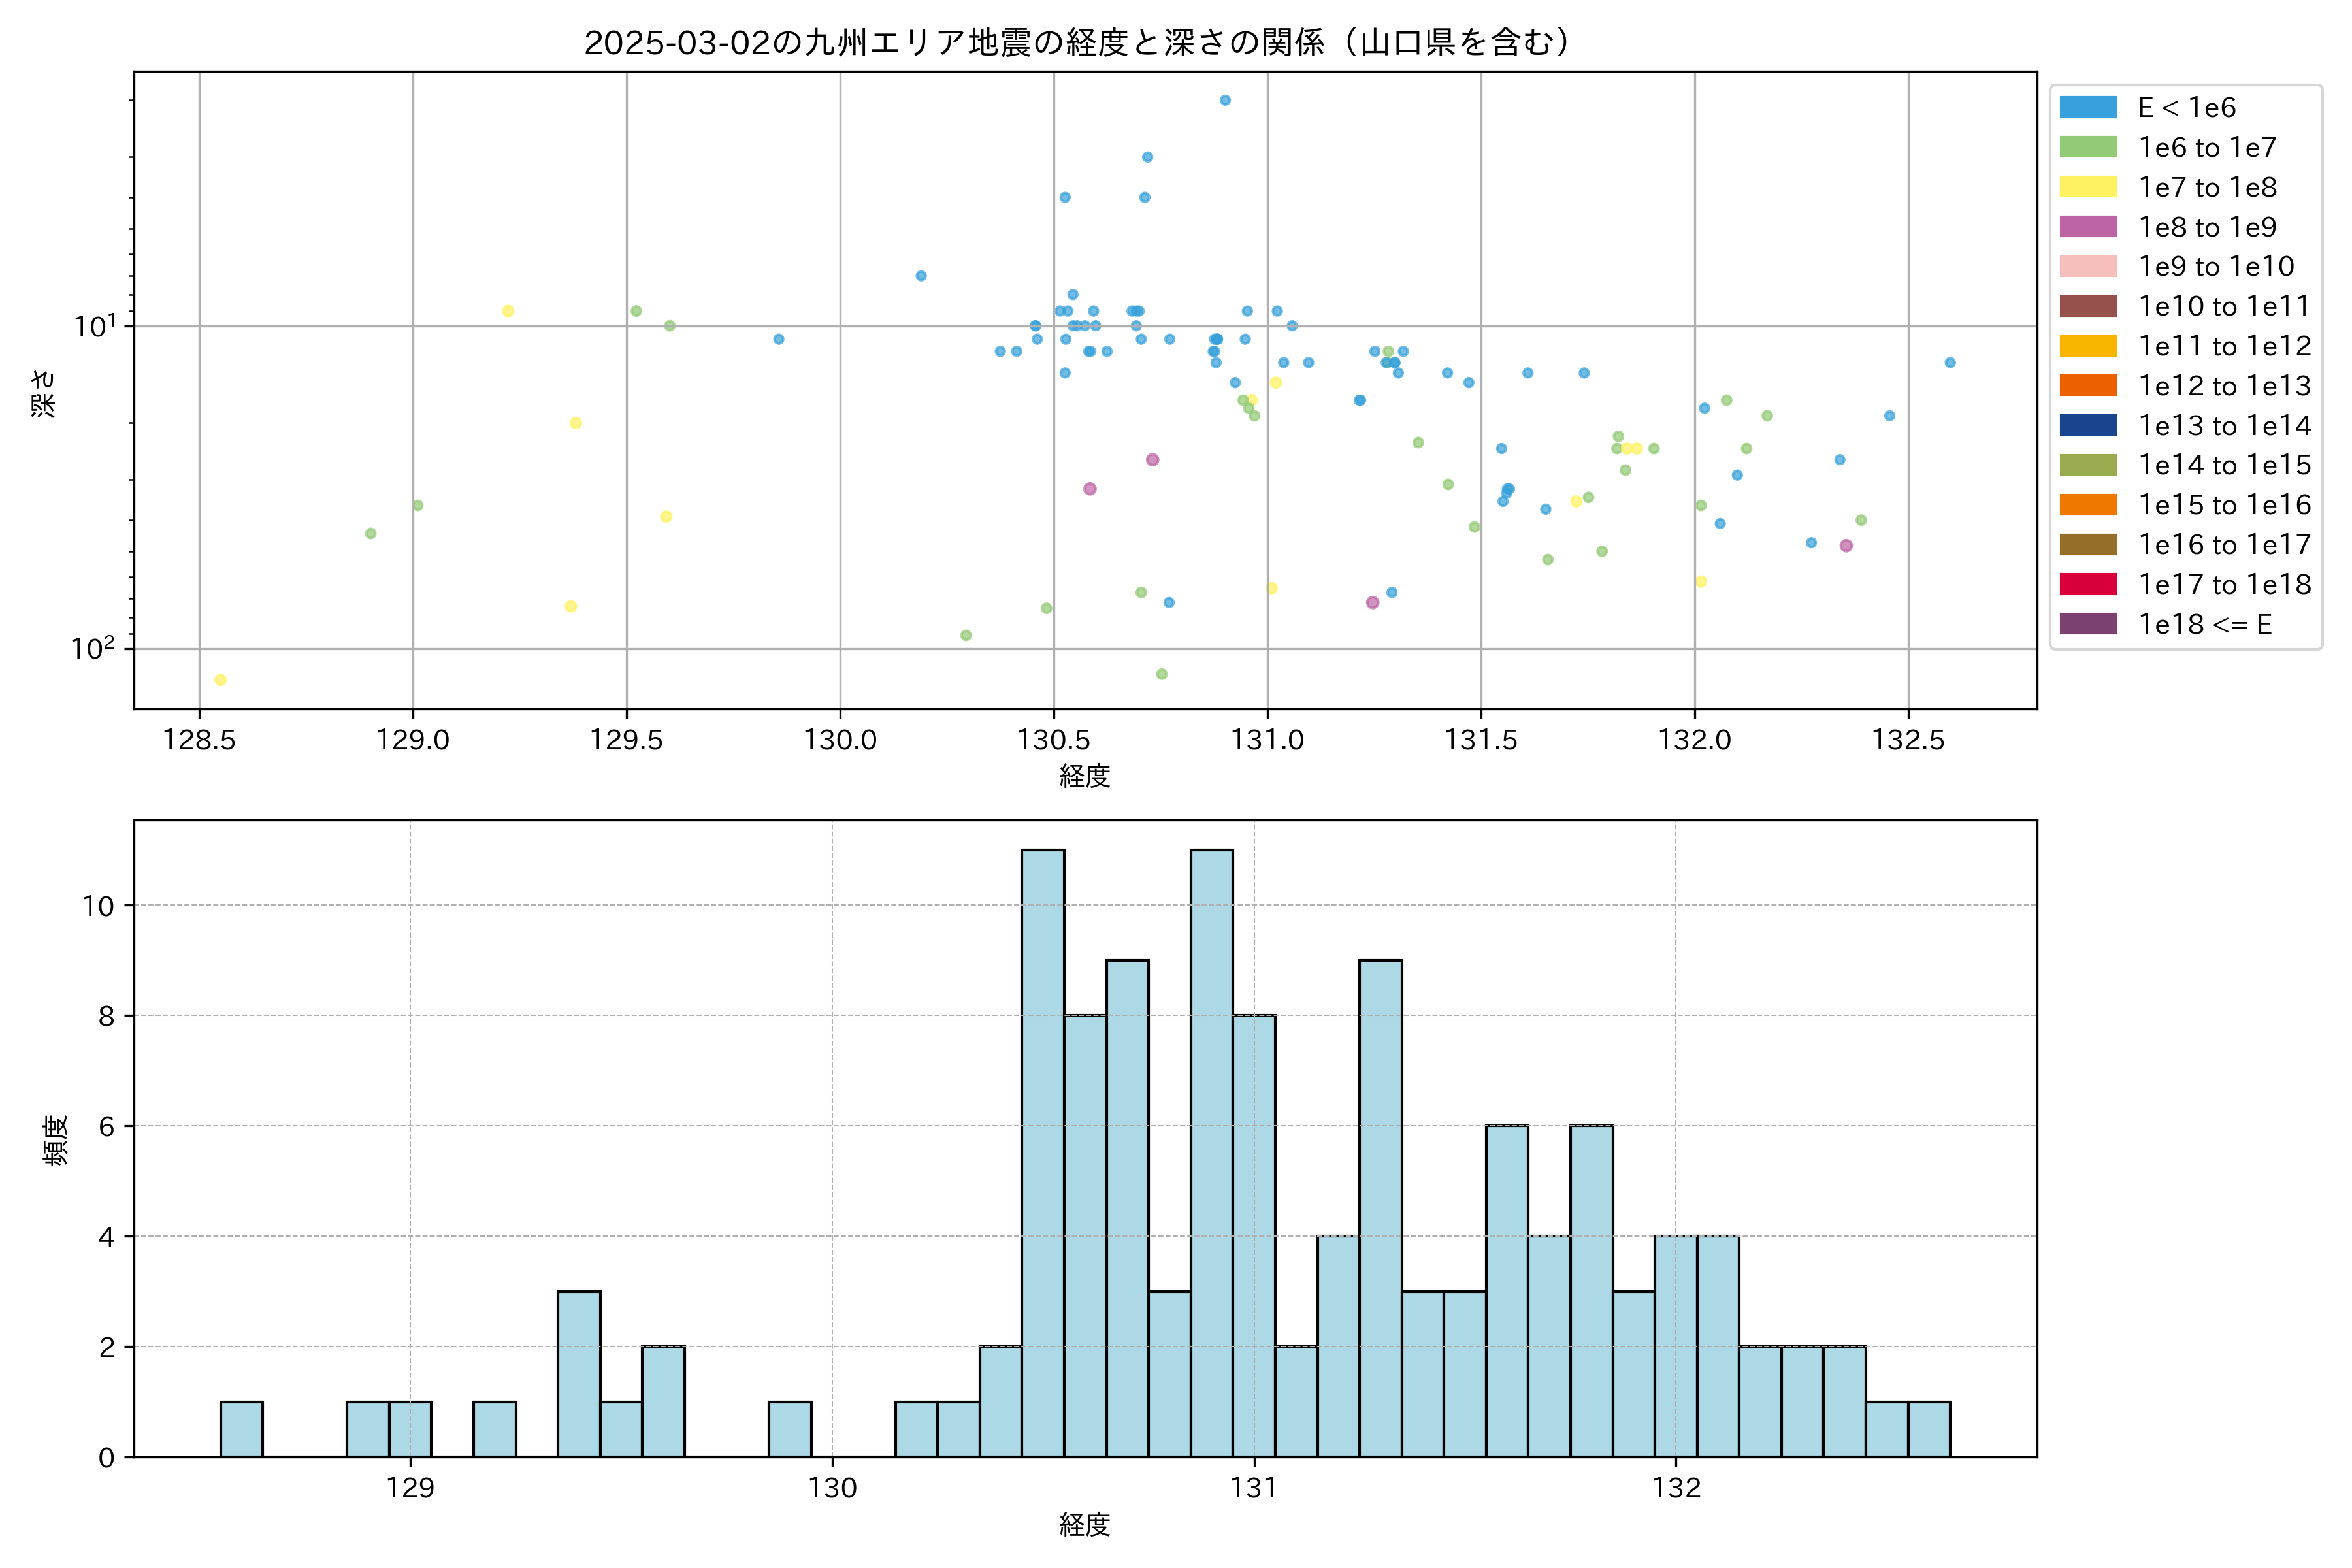
Task: Click the red 1e17 to 1e18 swatch
Action: [x=2087, y=584]
